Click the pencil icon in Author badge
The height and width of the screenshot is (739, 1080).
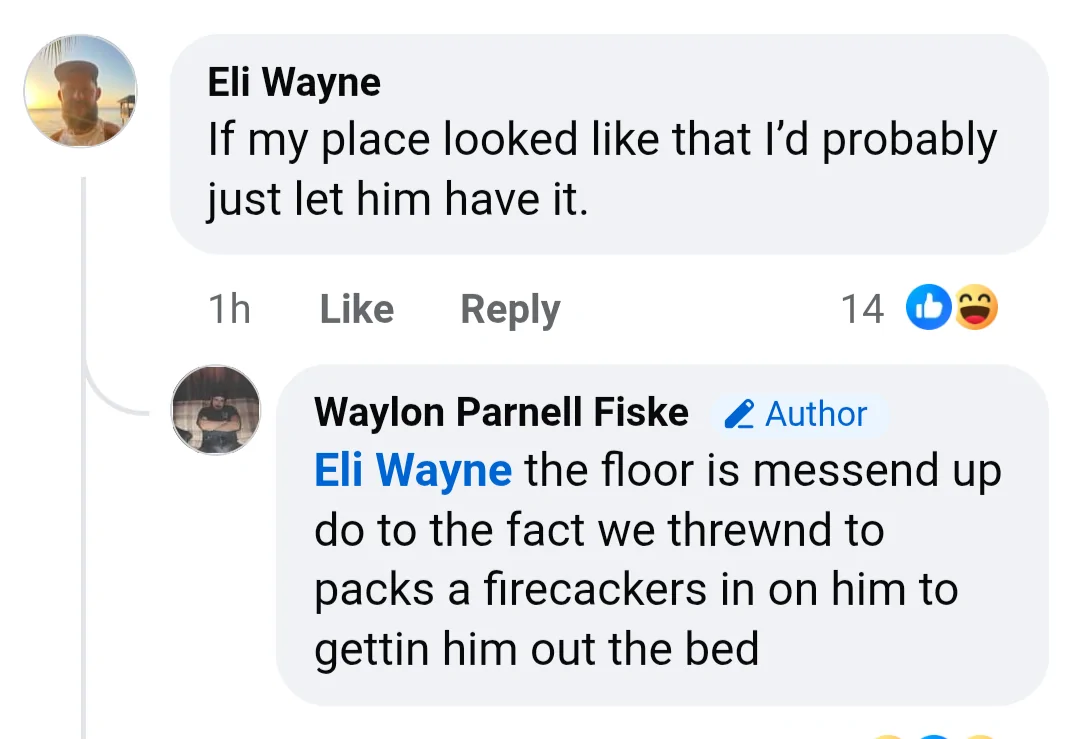[739, 415]
